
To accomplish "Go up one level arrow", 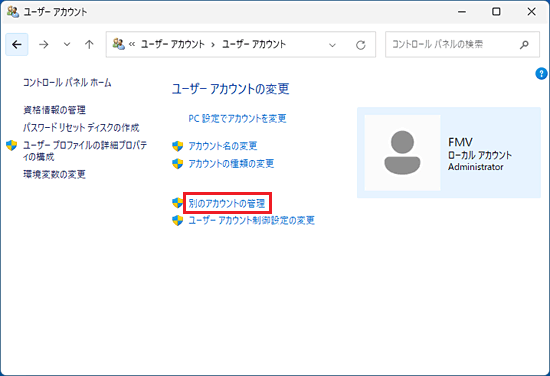I will point(89,45).
